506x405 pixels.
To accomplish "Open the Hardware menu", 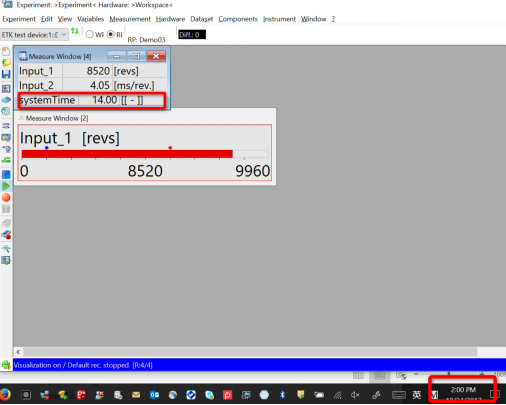I will 170,19.
